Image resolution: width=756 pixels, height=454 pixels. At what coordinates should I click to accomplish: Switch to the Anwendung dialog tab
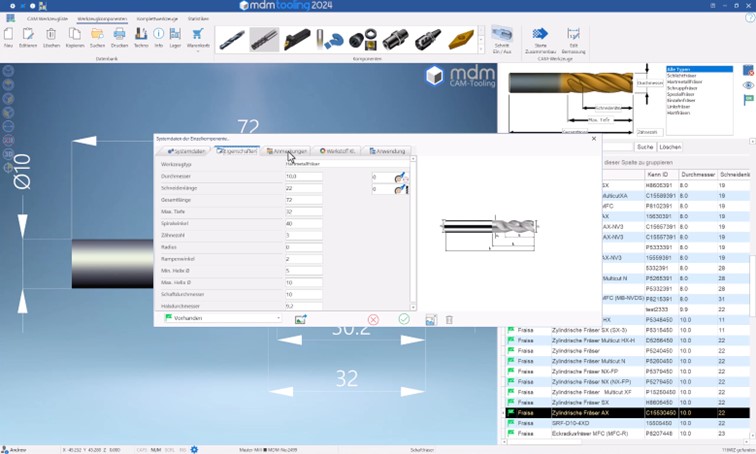pyautogui.click(x=387, y=151)
